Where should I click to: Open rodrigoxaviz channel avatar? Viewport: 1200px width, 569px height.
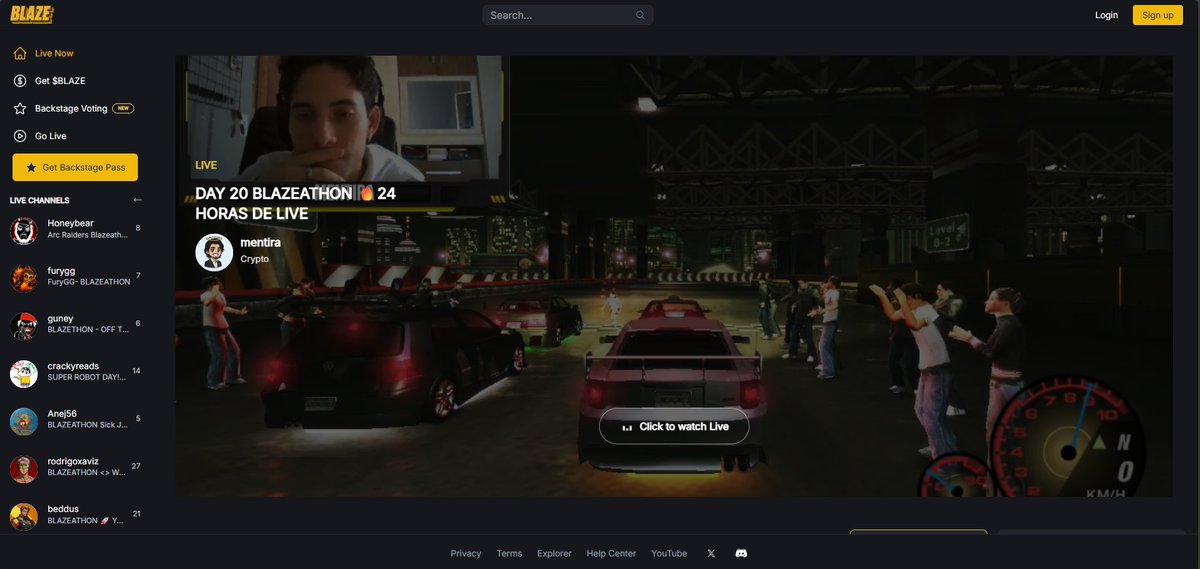[x=24, y=469]
